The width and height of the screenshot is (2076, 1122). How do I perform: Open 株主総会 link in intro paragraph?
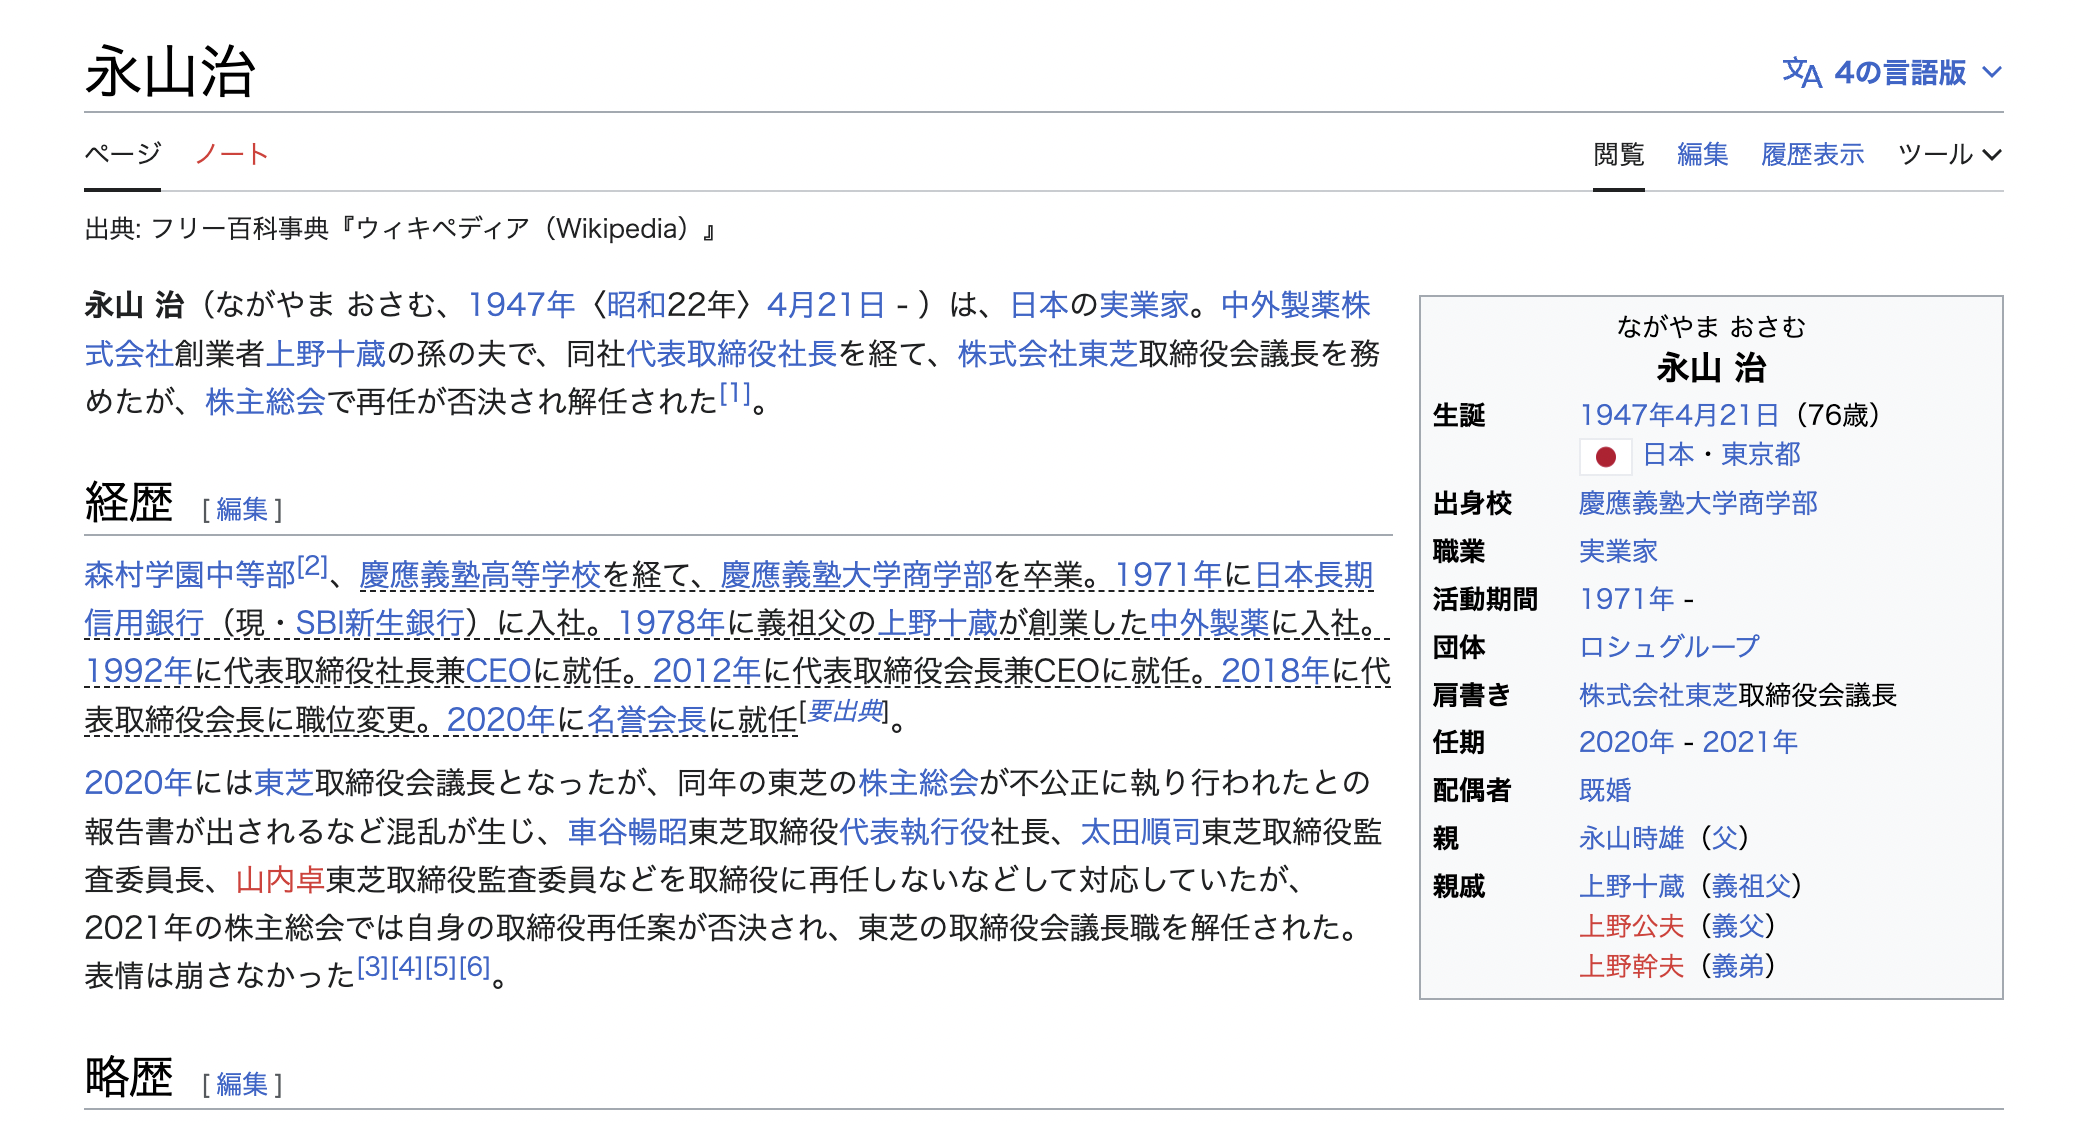coord(265,401)
